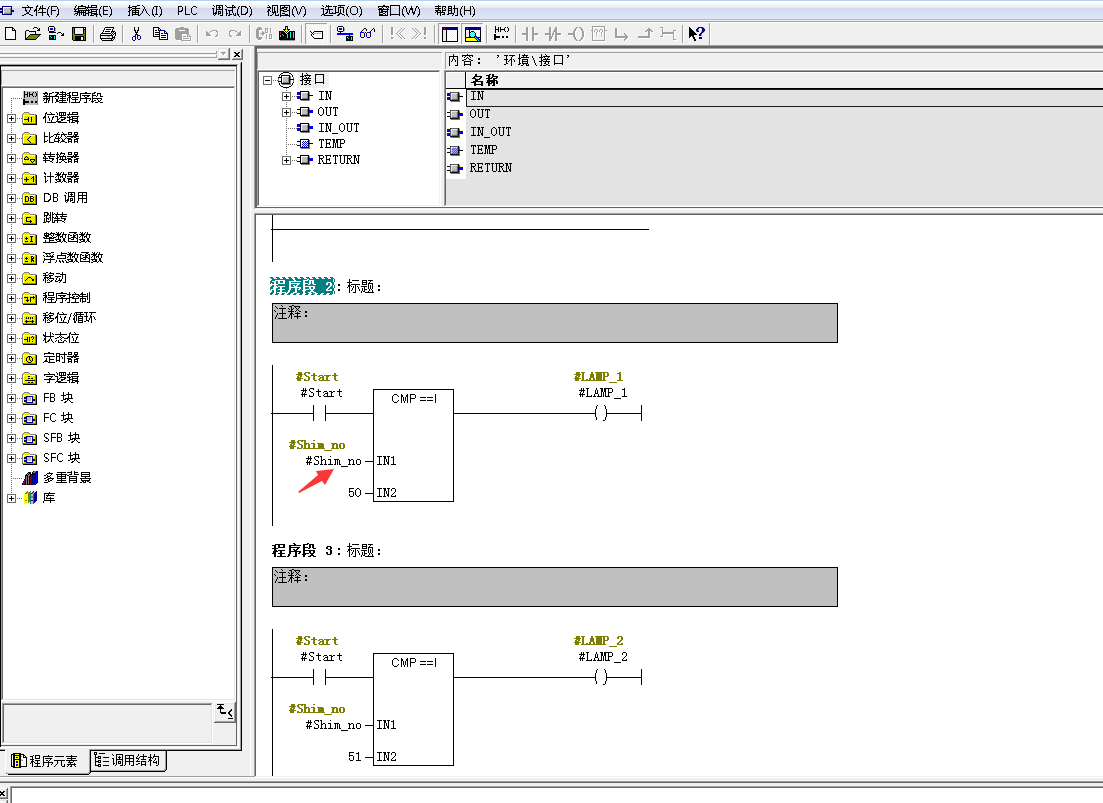Screen dimensions: 1103x803
Task: Click the #Shim_no IN1 operand in 程序段 2
Action: [334, 461]
